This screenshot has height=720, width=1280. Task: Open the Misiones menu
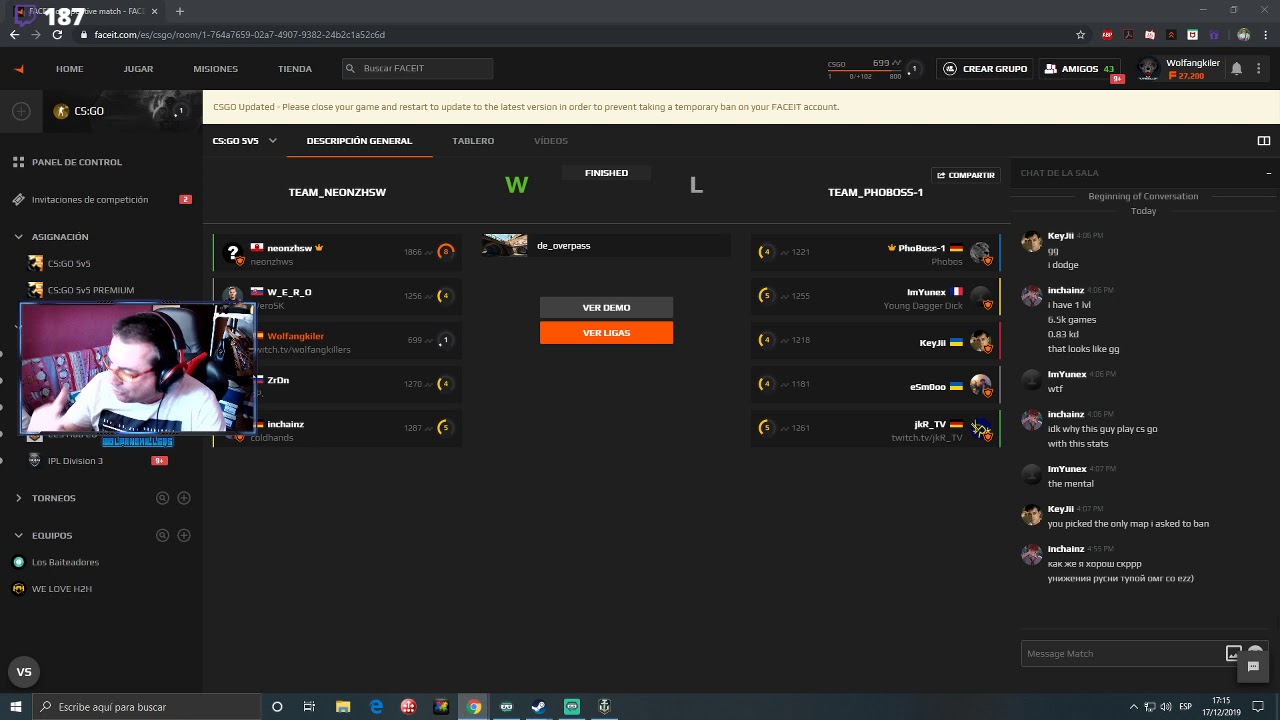coord(216,69)
